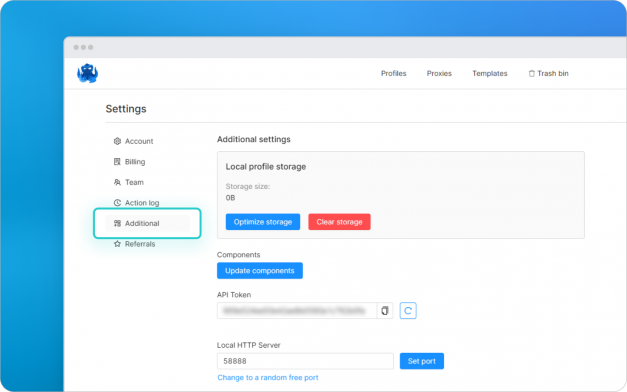Click the Local HTTP Server port field
This screenshot has height=392, width=627.
point(305,361)
